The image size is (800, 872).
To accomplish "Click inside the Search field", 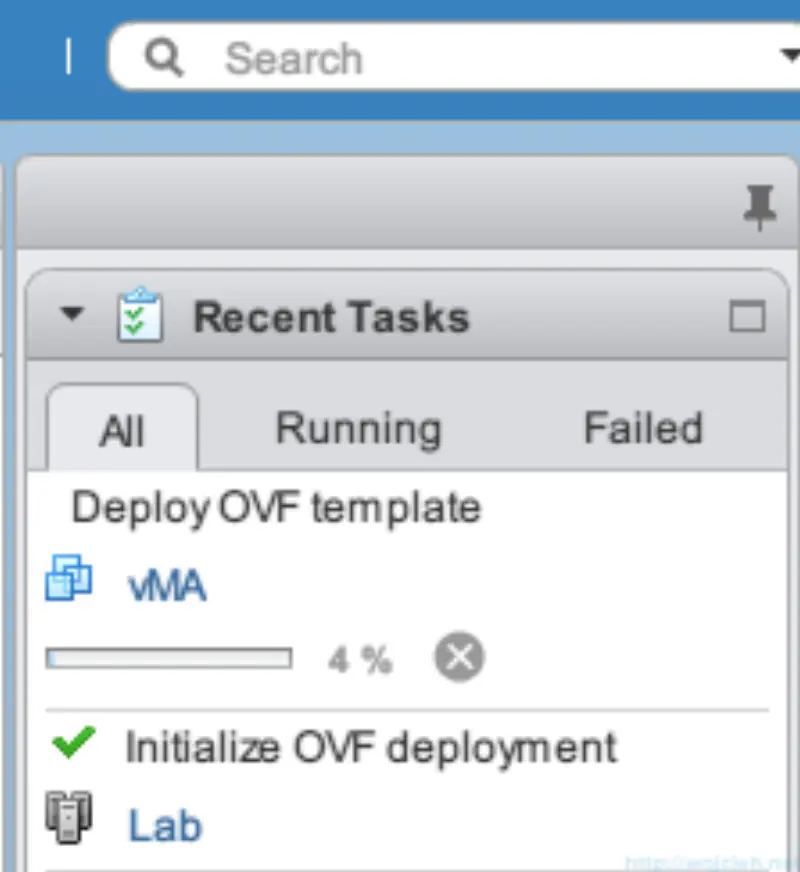I will [350, 57].
